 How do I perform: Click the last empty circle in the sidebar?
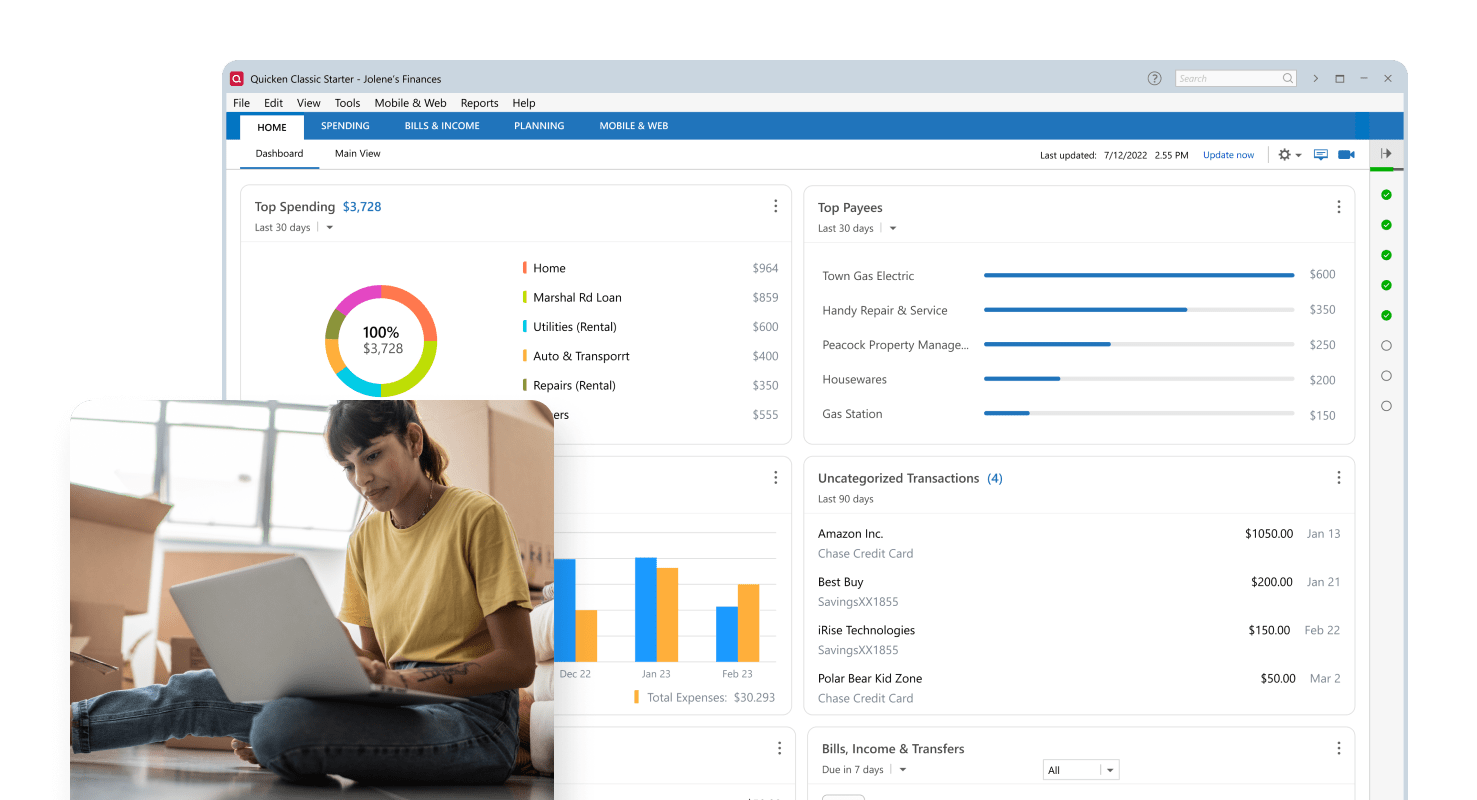coord(1386,406)
